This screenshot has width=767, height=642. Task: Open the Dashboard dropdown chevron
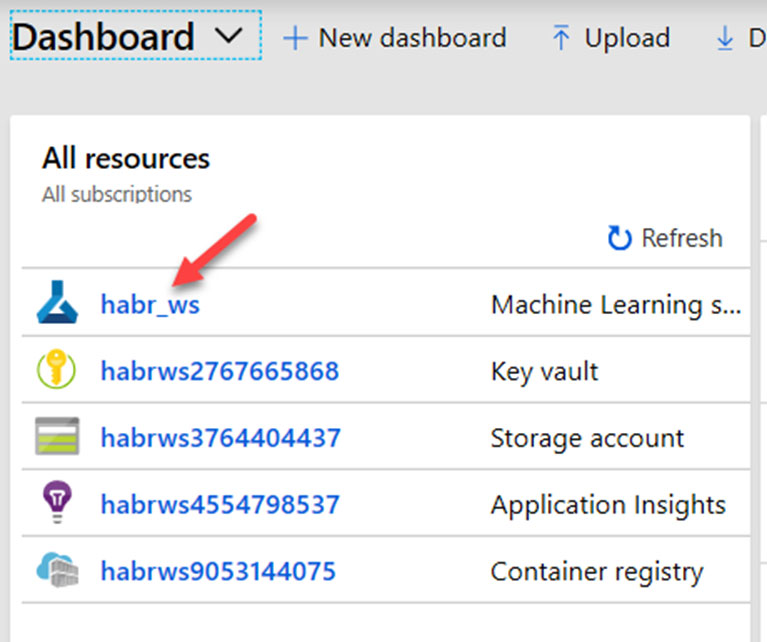click(x=228, y=36)
